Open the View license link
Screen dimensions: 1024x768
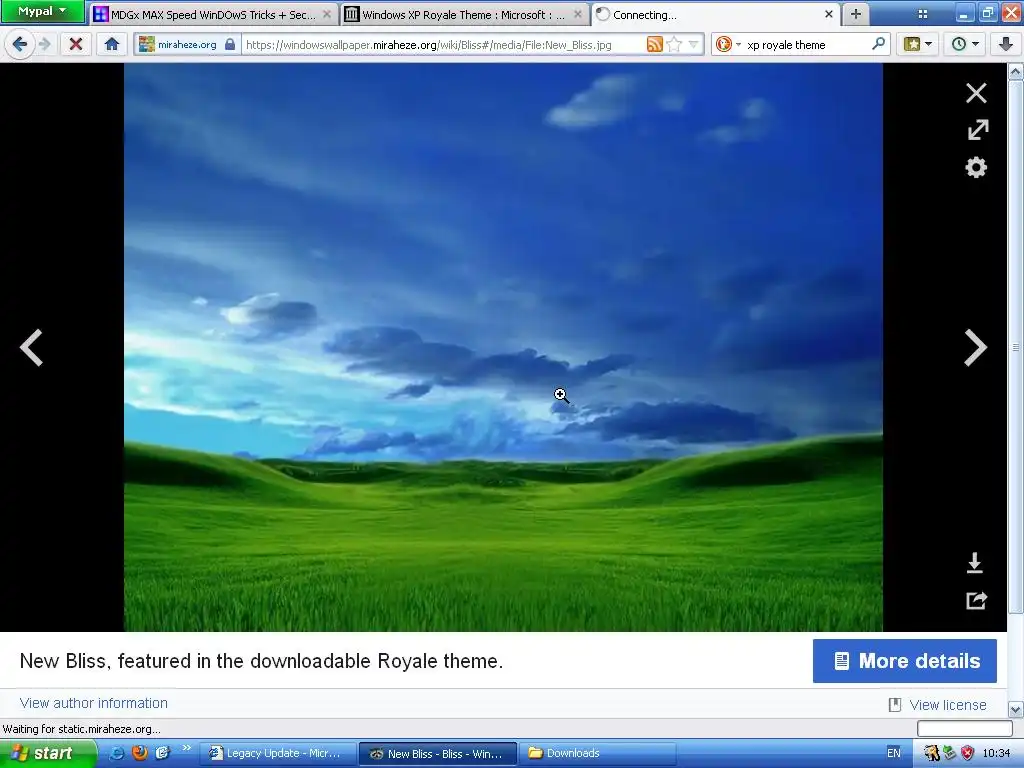click(x=948, y=705)
